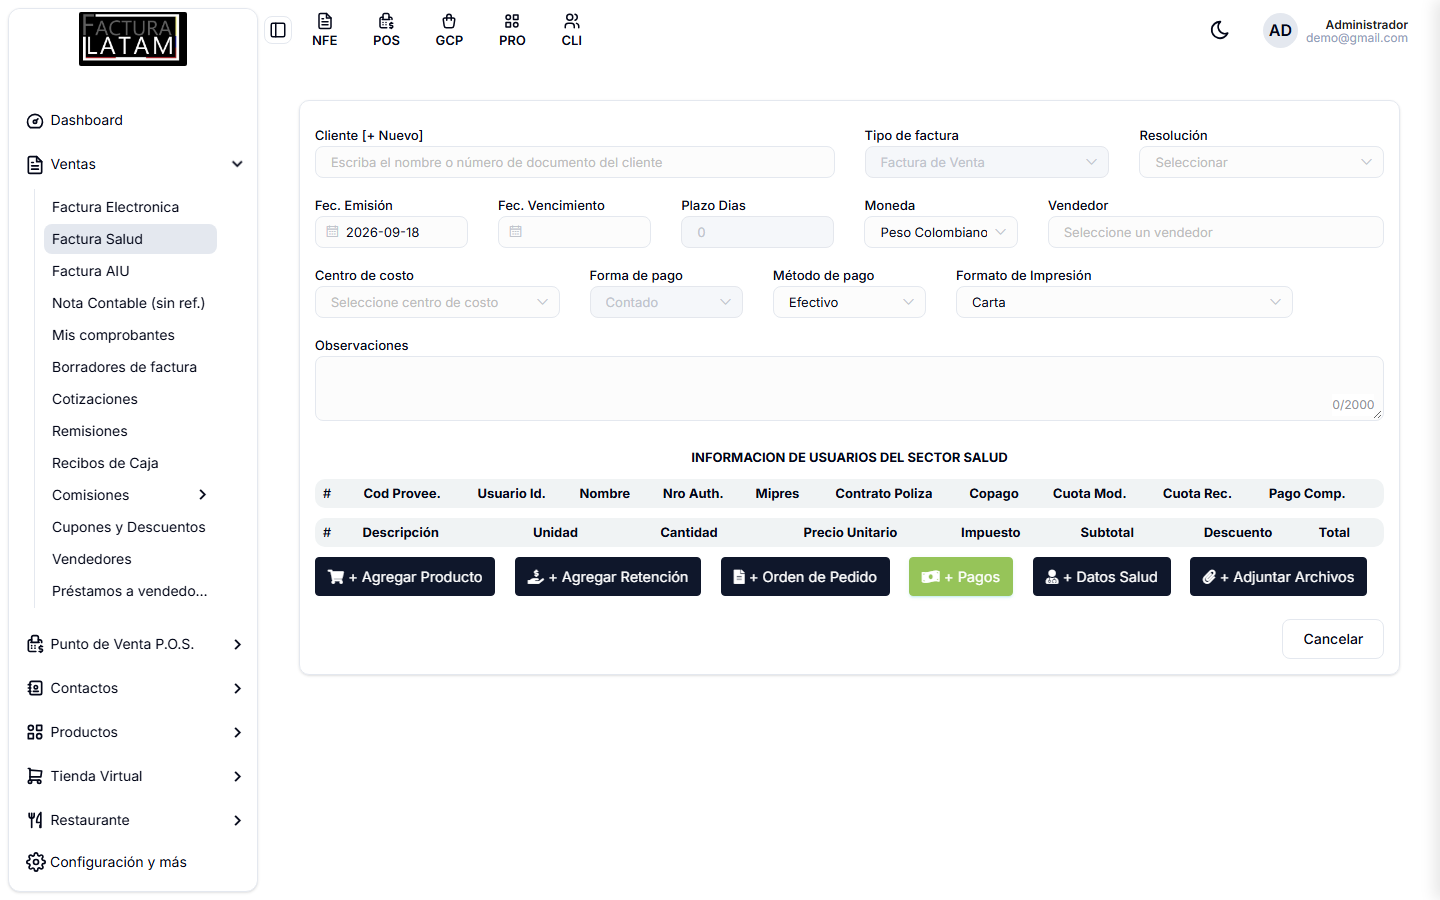The height and width of the screenshot is (900, 1440).
Task: Expand the Productos menu
Action: point(133,732)
